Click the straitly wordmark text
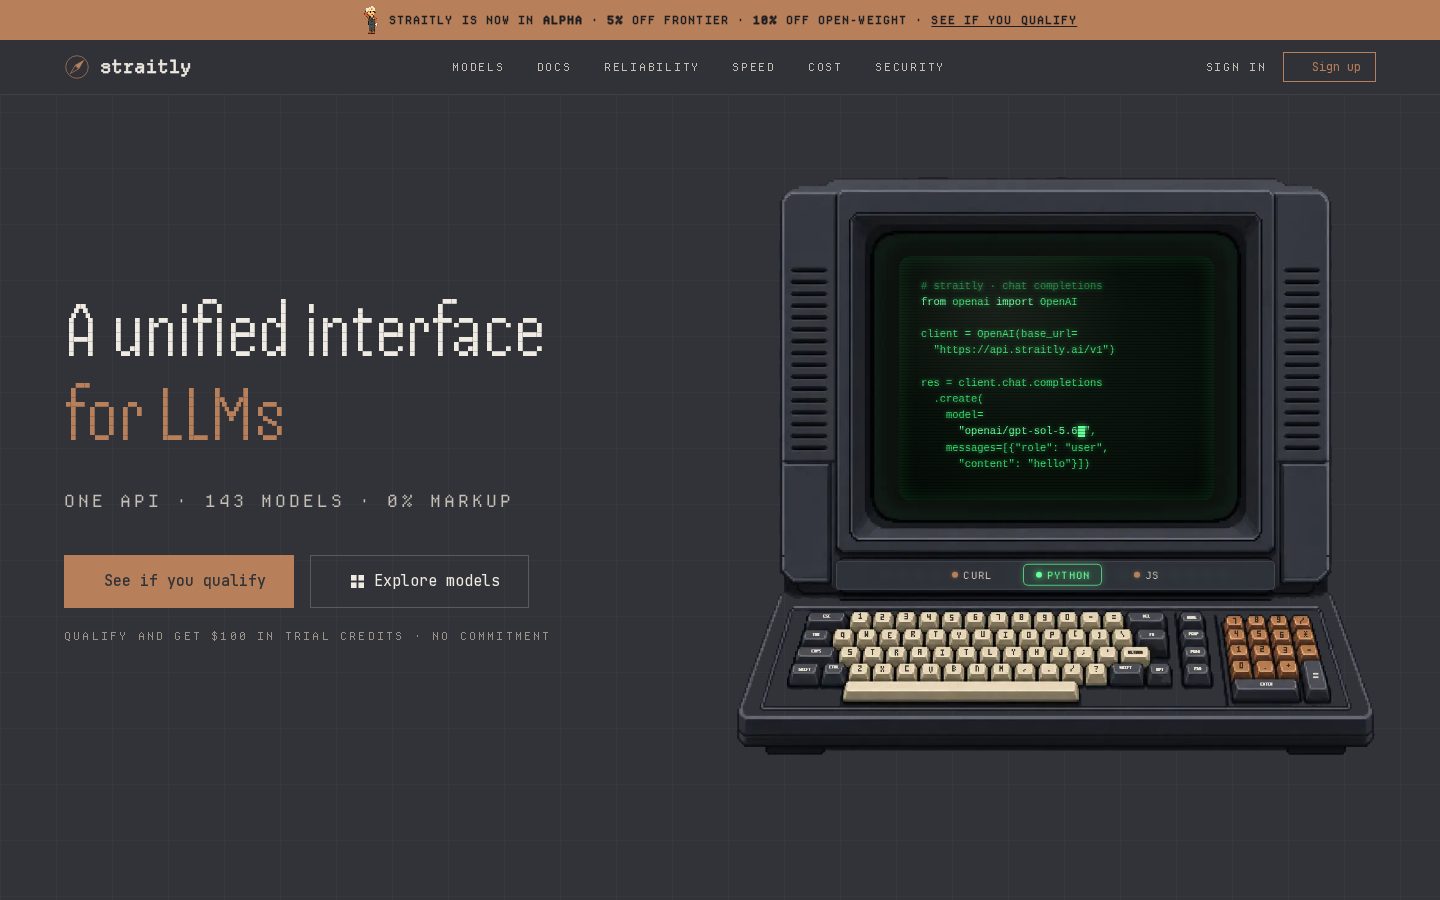 tap(145, 67)
